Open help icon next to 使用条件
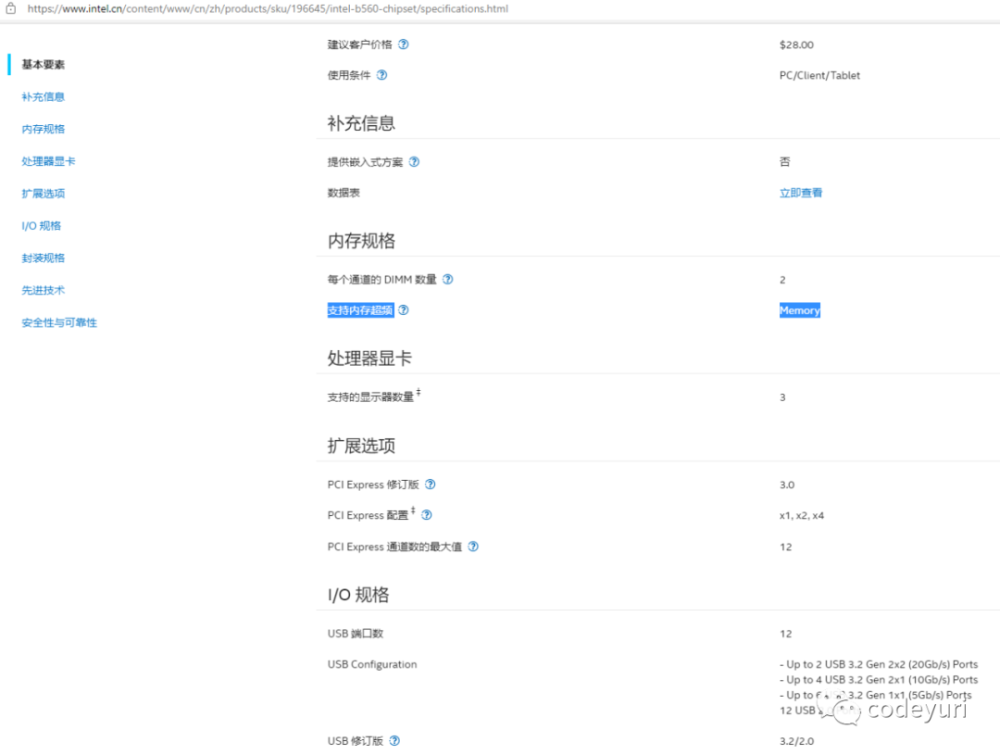This screenshot has height=755, width=1000. [x=382, y=75]
